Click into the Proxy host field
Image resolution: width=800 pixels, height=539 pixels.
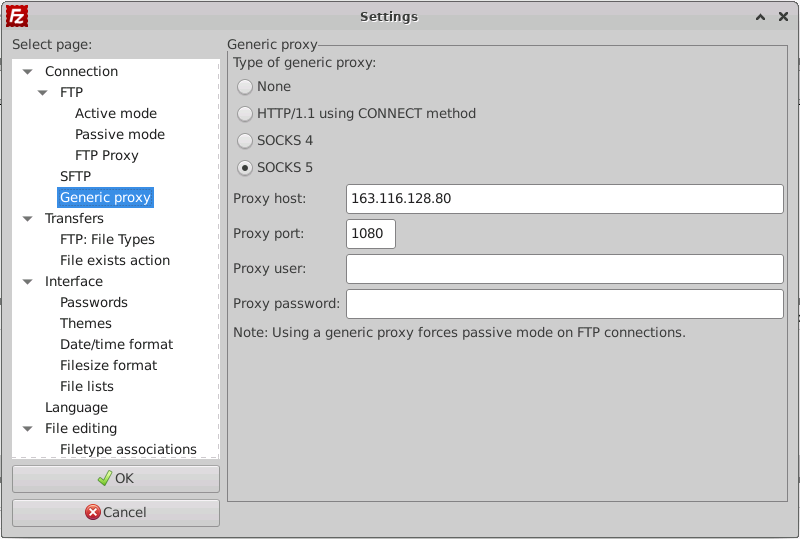pyautogui.click(x=564, y=199)
